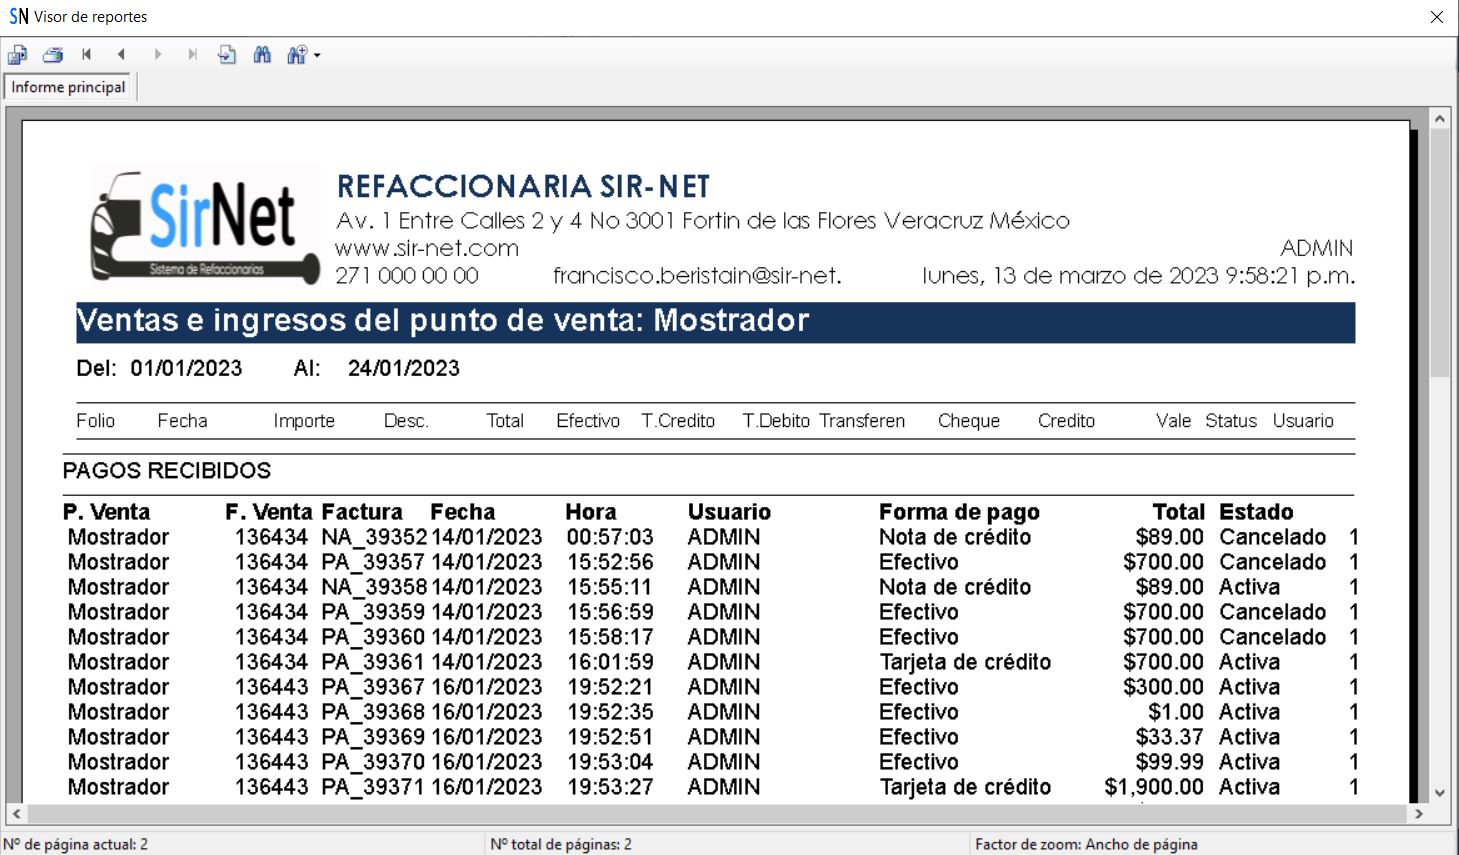Click the vertical scrollbar up arrow
This screenshot has height=855, width=1459.
click(1440, 119)
